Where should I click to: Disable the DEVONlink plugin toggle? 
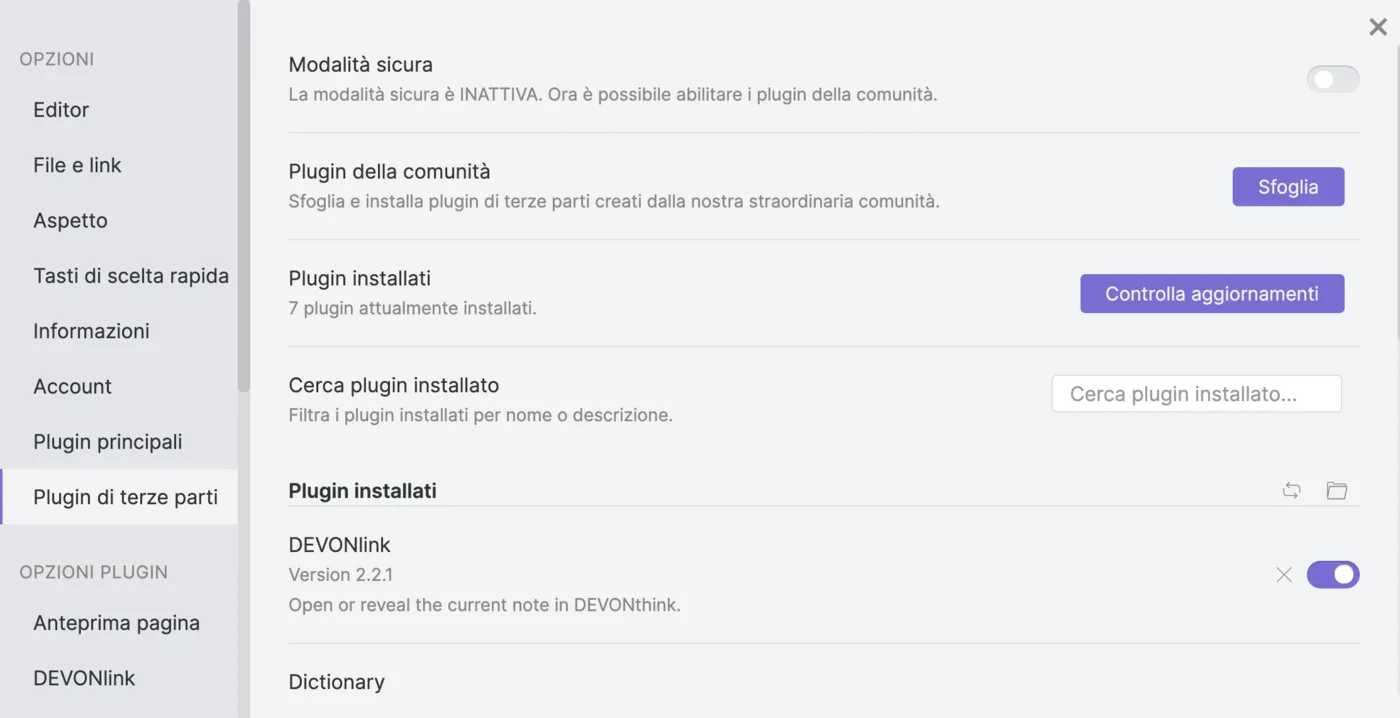[x=1333, y=574]
